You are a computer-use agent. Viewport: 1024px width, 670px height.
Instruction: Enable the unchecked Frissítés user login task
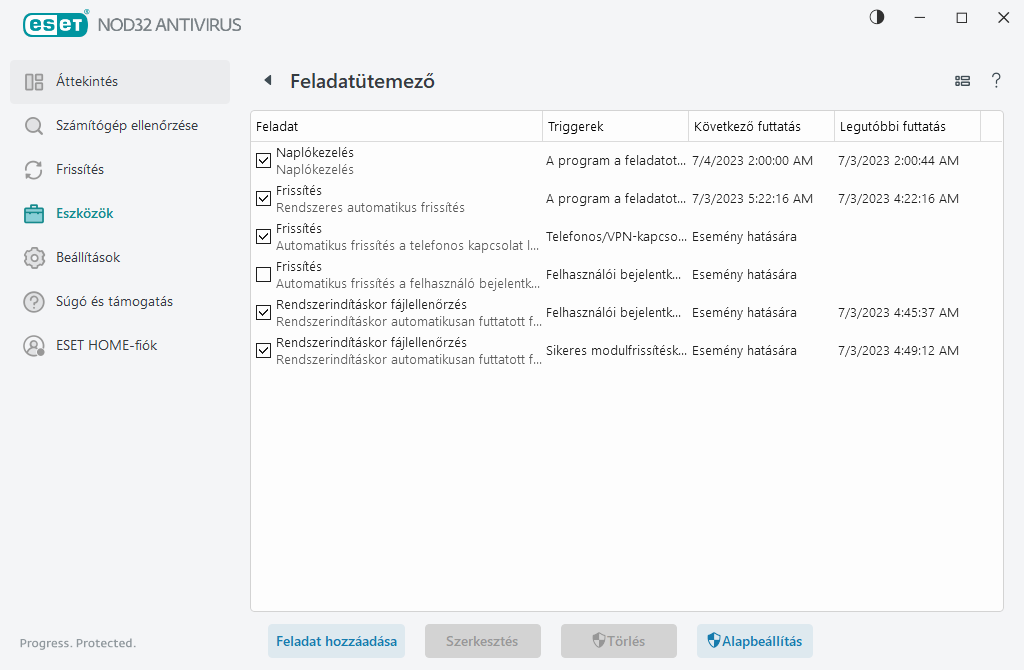[x=264, y=275]
